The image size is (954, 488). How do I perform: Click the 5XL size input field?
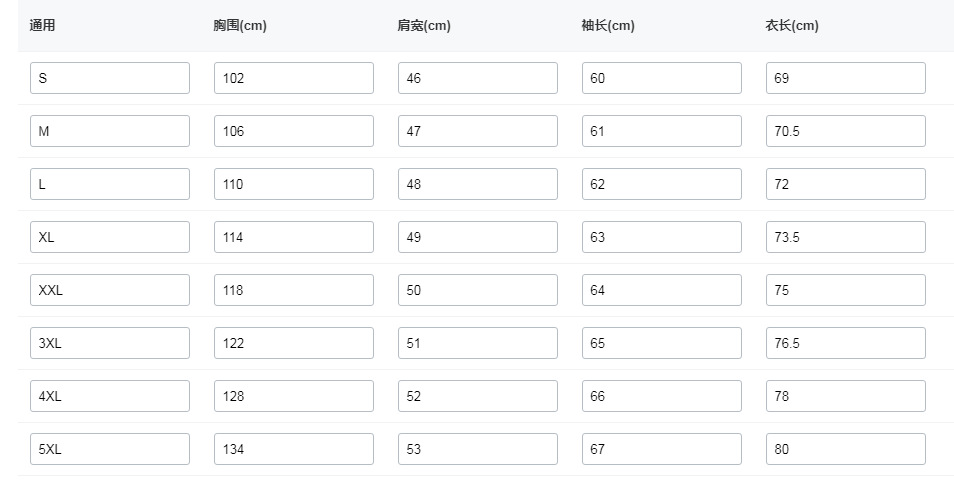[110, 449]
